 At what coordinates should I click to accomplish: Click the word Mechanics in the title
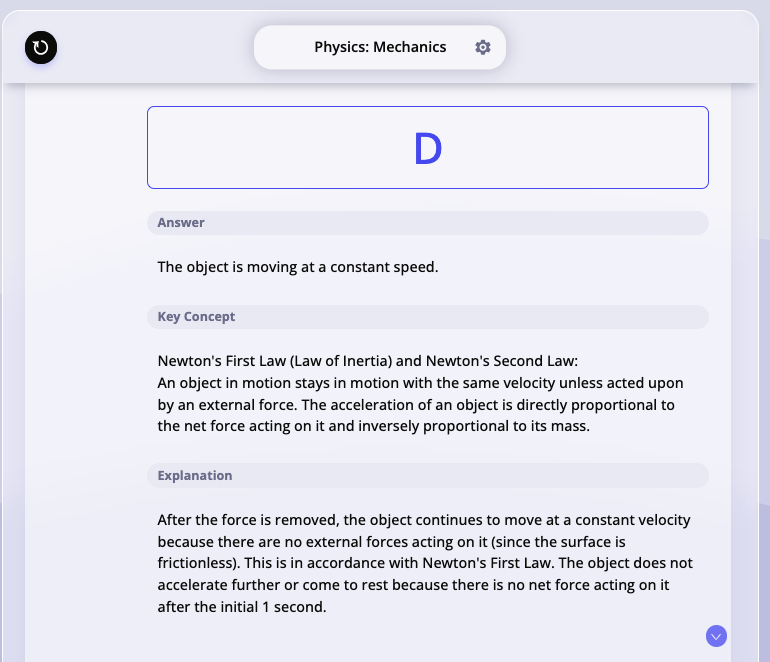[410, 47]
